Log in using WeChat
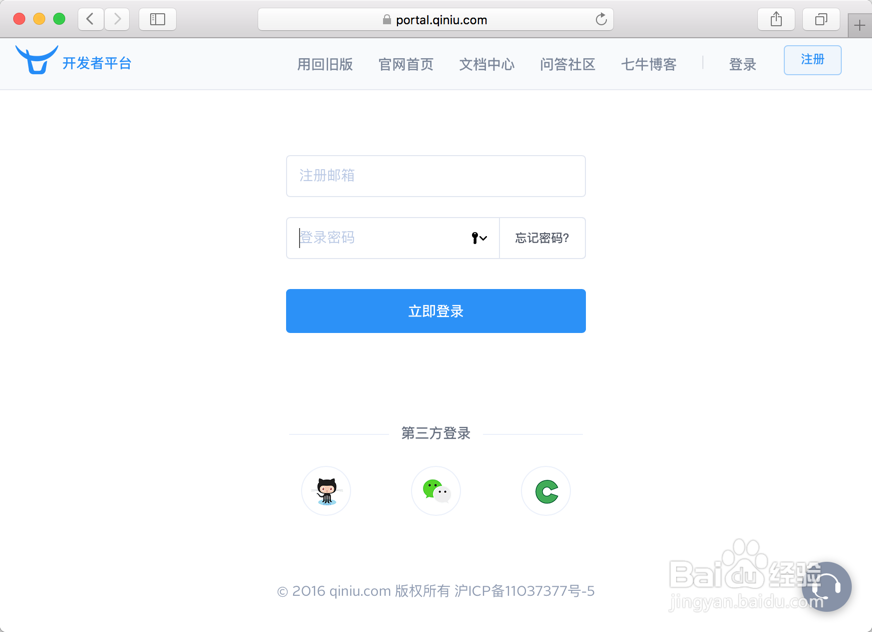 (436, 490)
